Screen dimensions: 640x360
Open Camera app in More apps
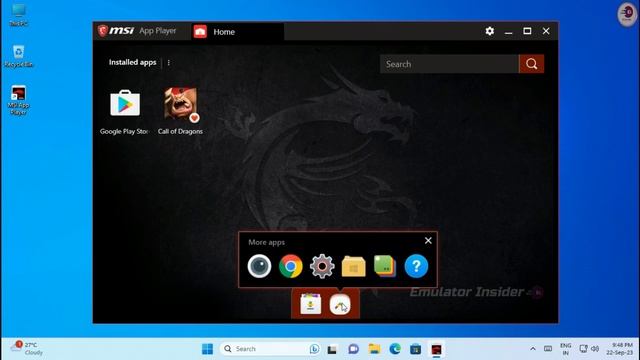pos(259,266)
